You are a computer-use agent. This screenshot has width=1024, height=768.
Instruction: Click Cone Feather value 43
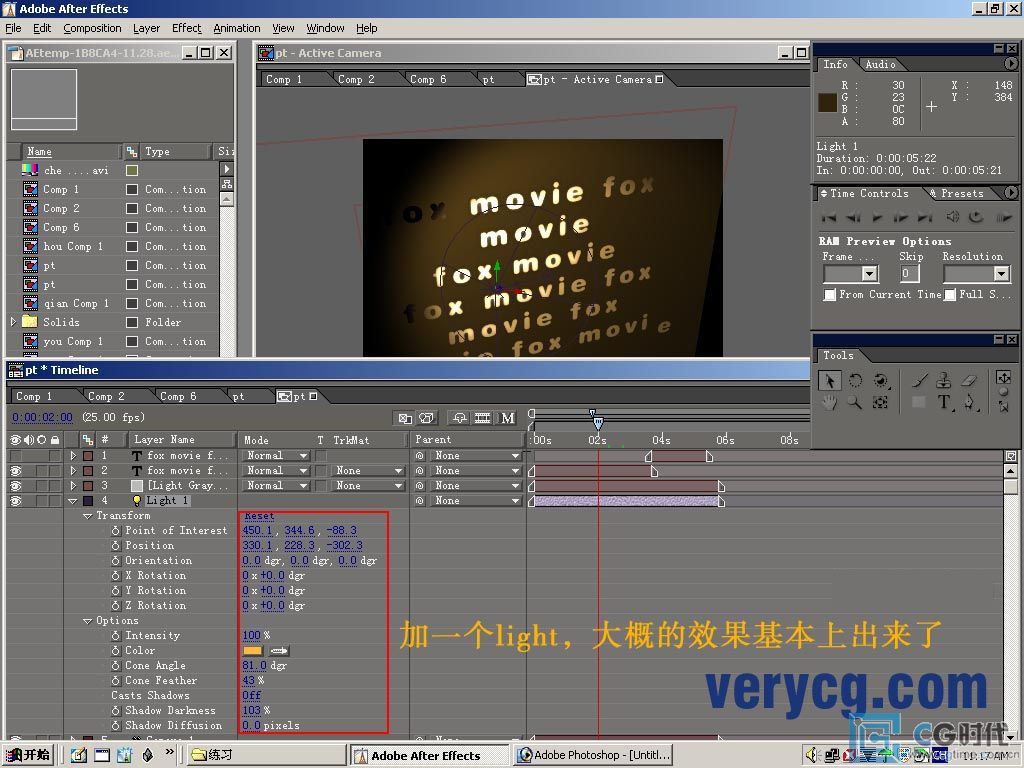click(x=249, y=680)
